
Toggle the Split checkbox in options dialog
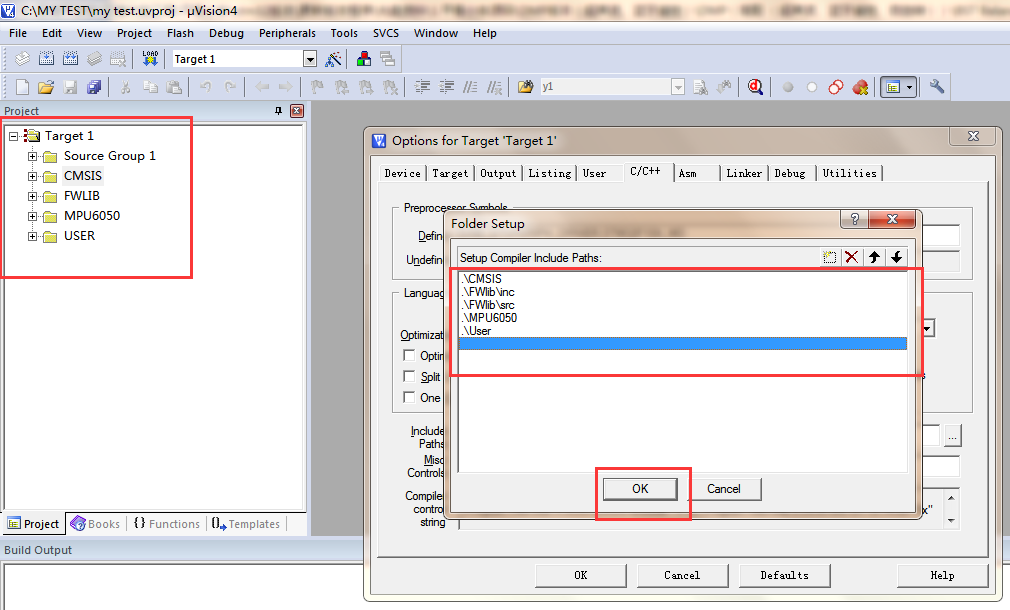point(409,376)
